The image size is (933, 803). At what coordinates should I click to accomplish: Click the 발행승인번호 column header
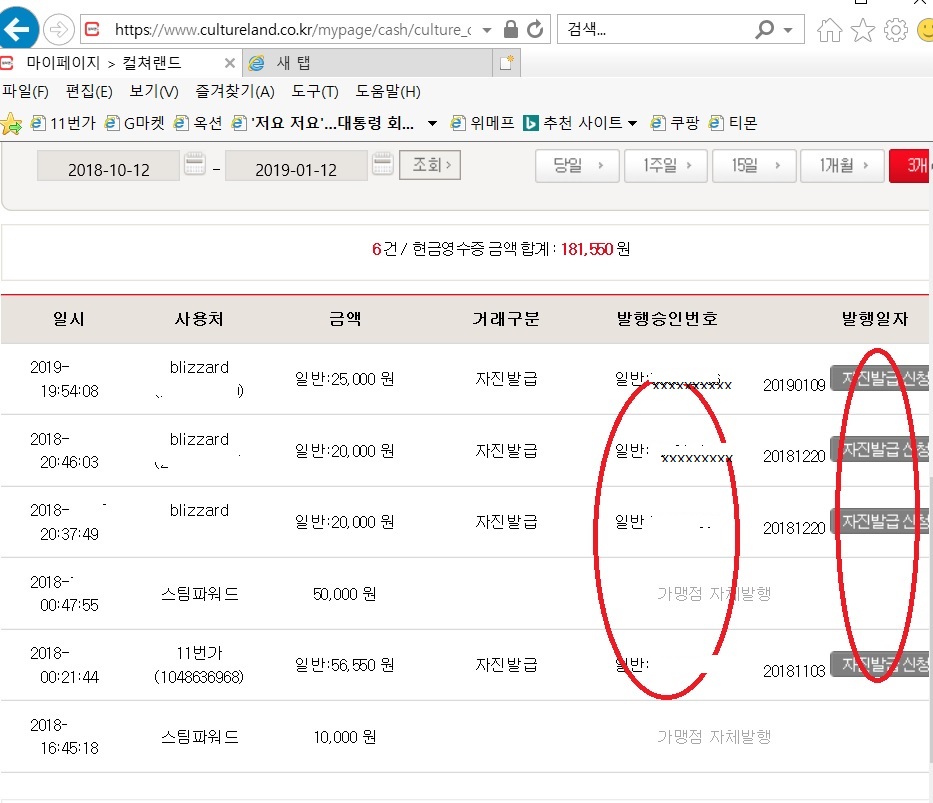coord(667,319)
